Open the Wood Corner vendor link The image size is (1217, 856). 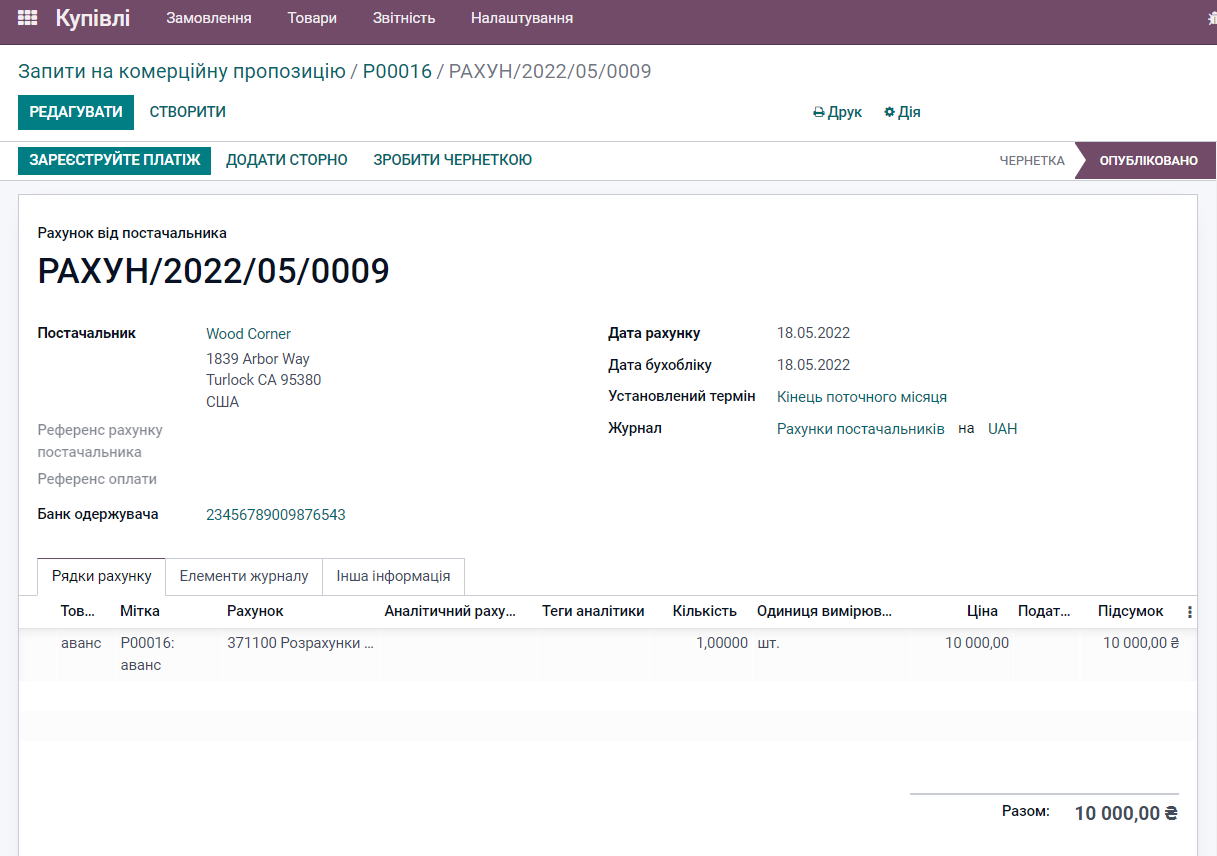coord(248,333)
